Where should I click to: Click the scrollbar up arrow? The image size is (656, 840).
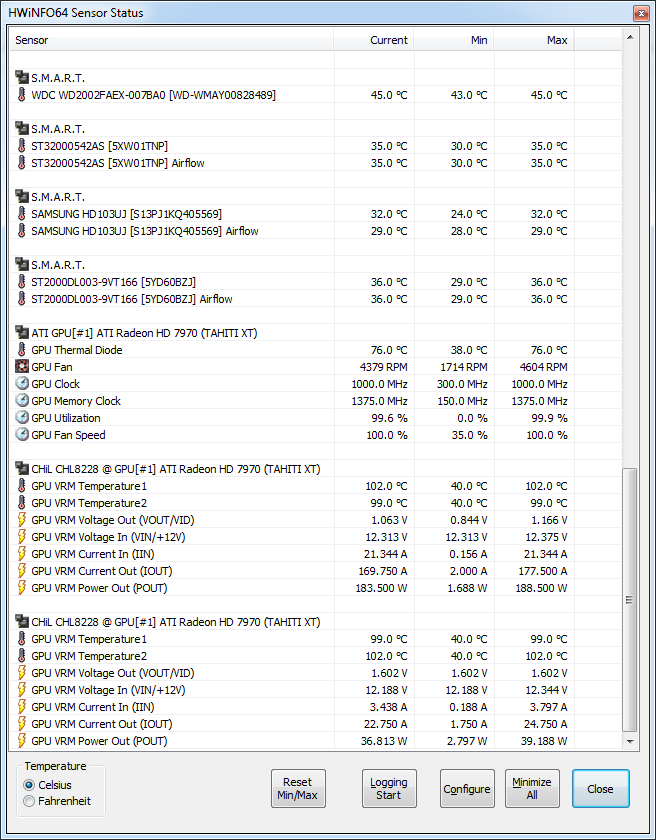(630, 37)
